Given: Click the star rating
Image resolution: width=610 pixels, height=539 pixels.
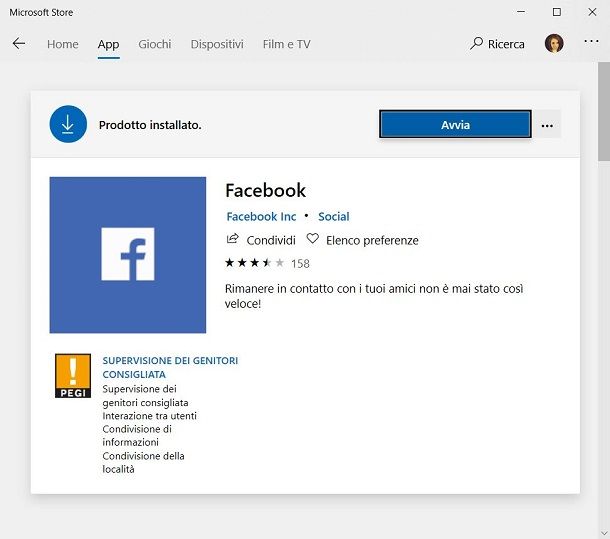Looking at the screenshot, I should [x=254, y=263].
